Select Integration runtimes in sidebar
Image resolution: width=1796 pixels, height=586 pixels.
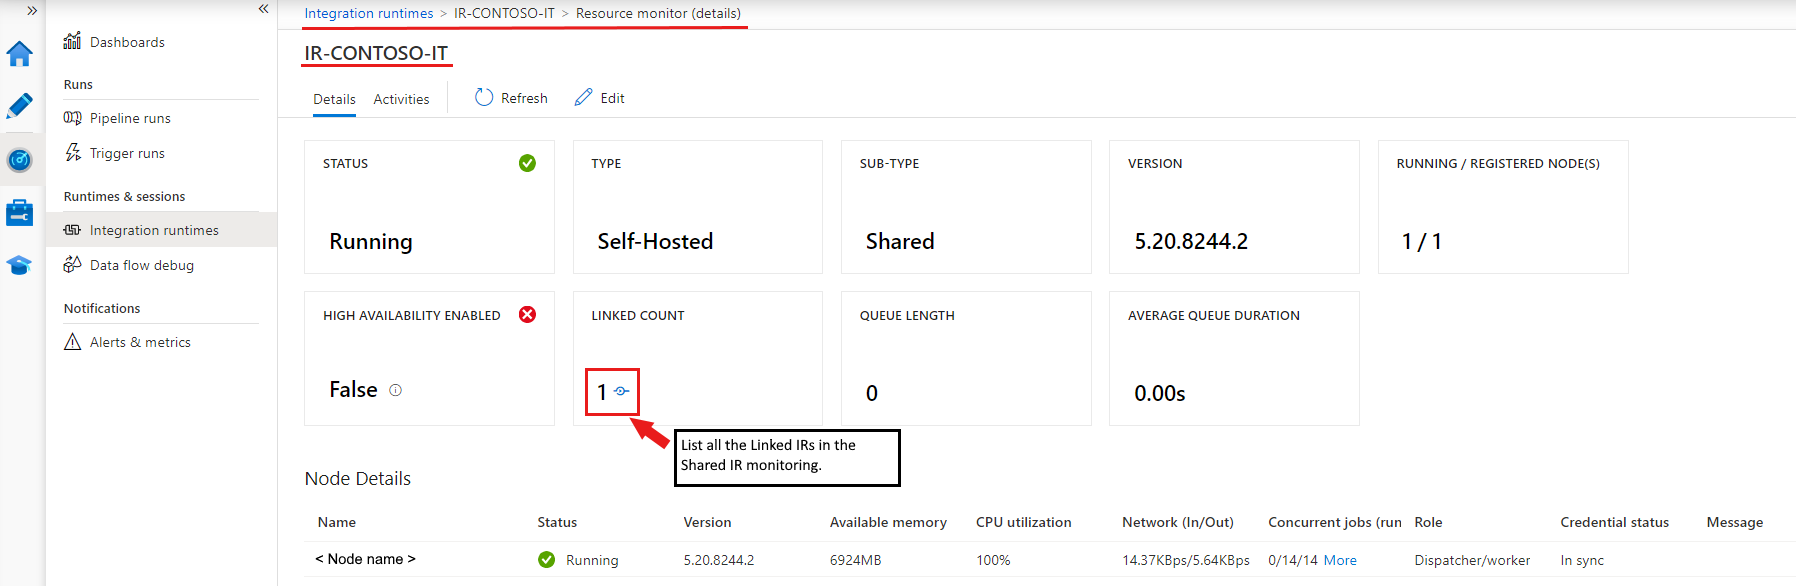[154, 230]
